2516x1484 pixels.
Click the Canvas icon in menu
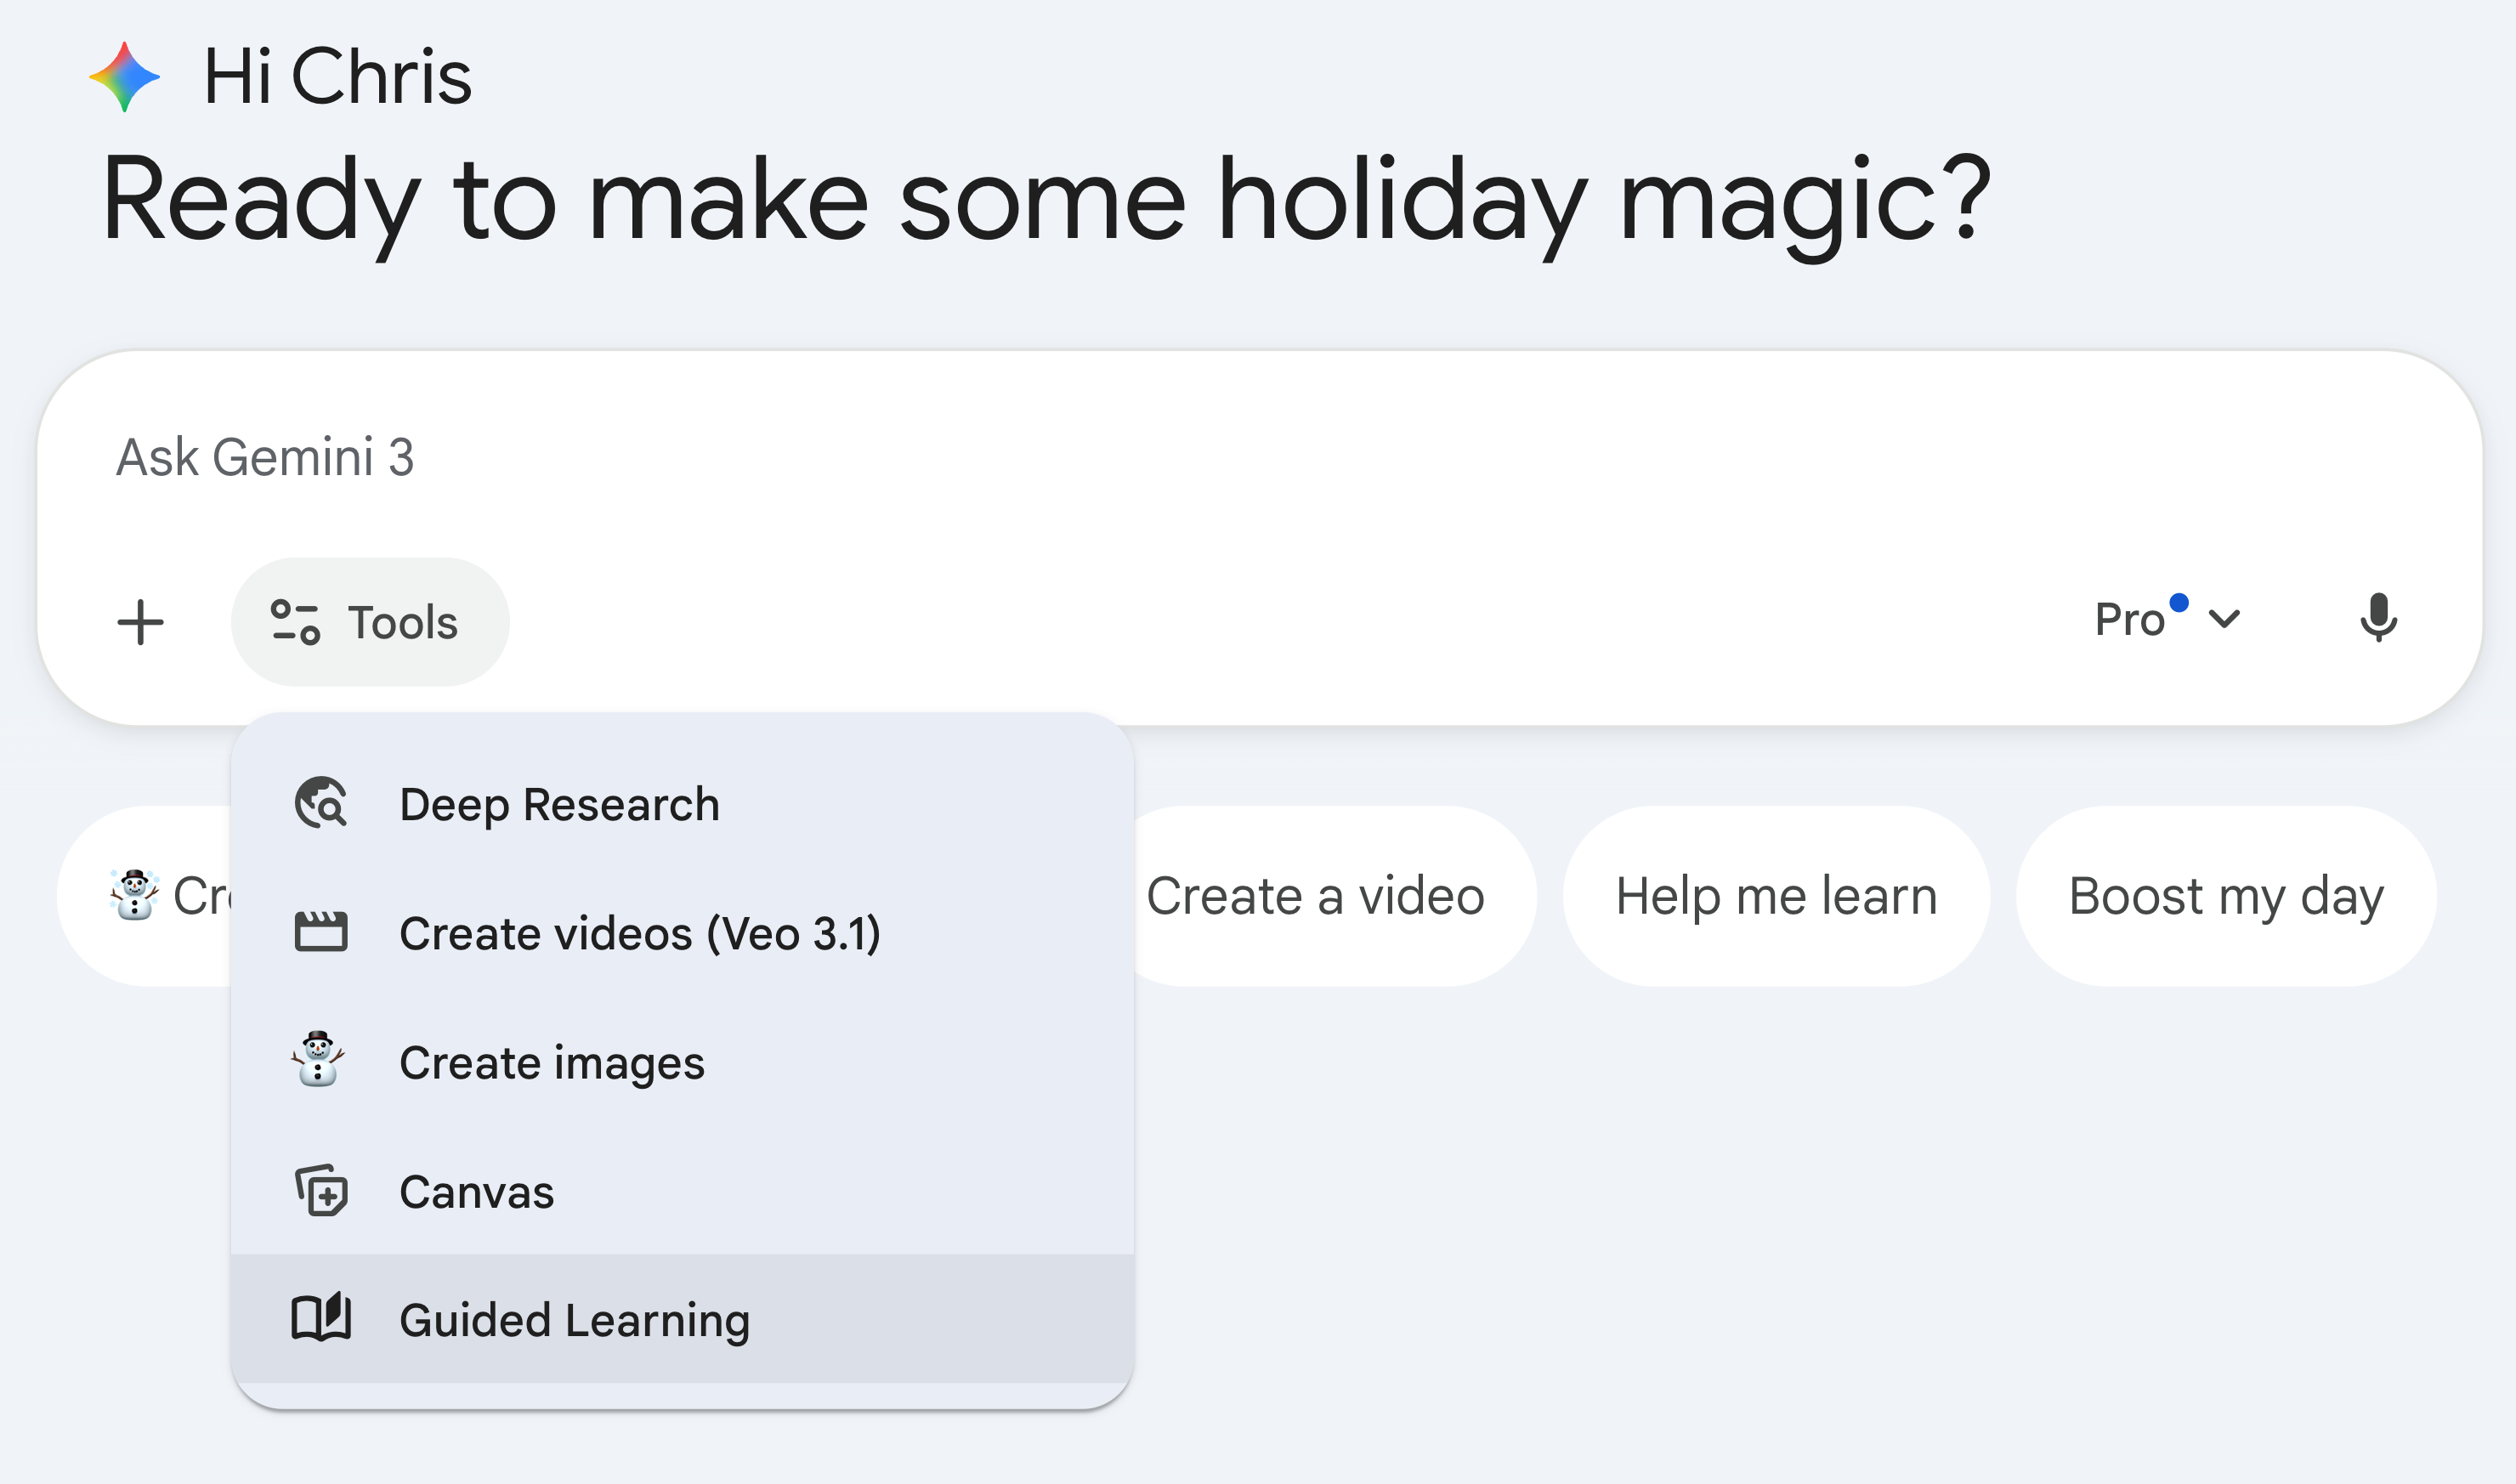point(321,1190)
